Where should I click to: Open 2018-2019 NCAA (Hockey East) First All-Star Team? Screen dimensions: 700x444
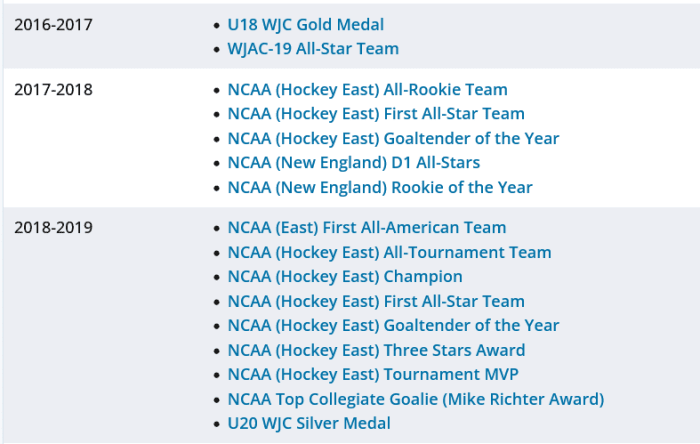(x=376, y=302)
